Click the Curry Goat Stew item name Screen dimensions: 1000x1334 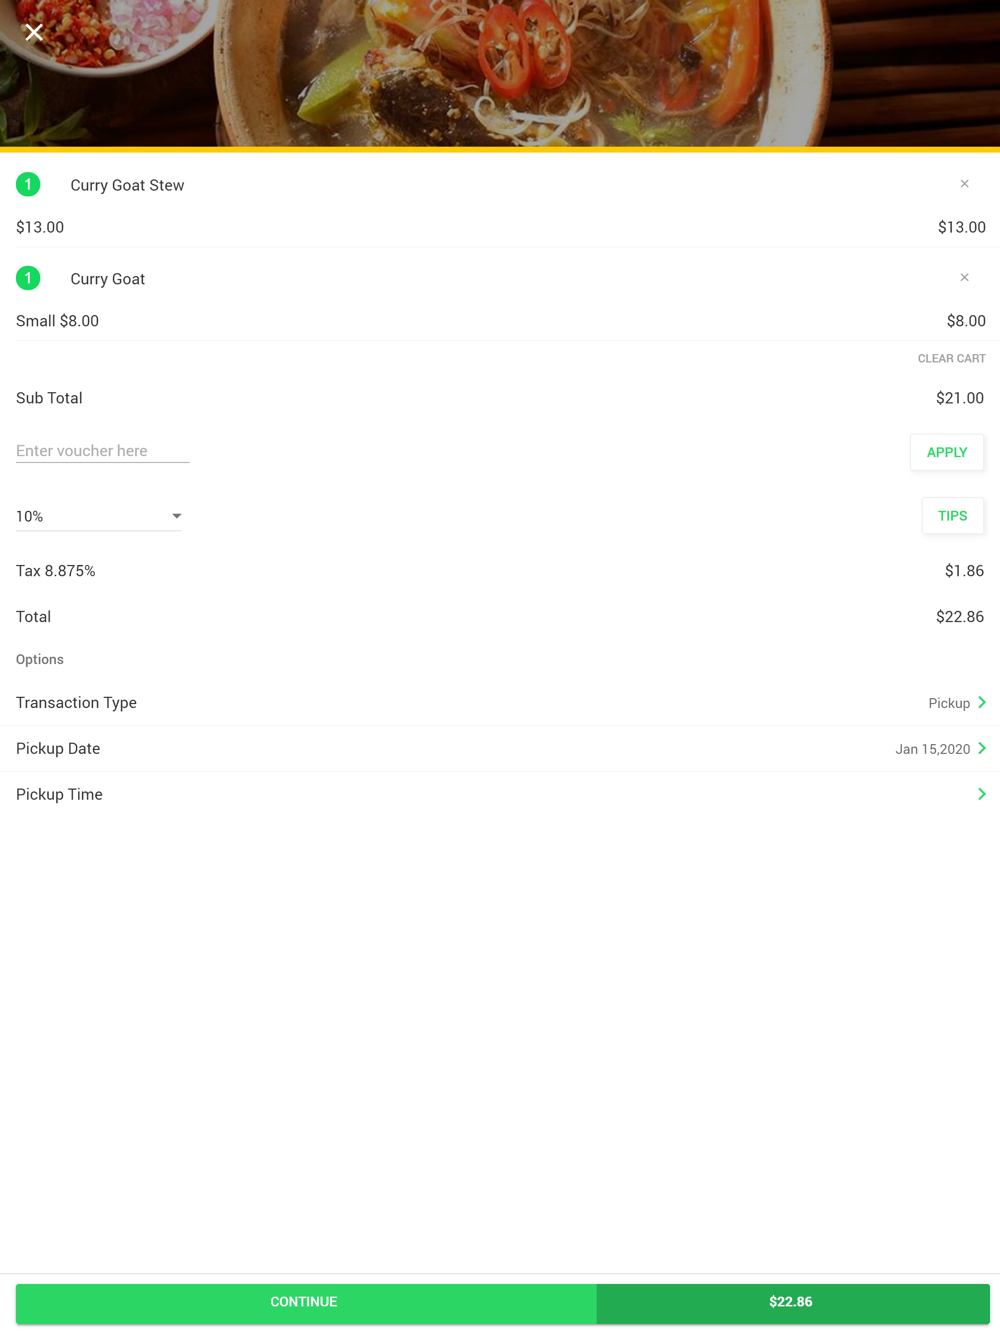tap(127, 185)
